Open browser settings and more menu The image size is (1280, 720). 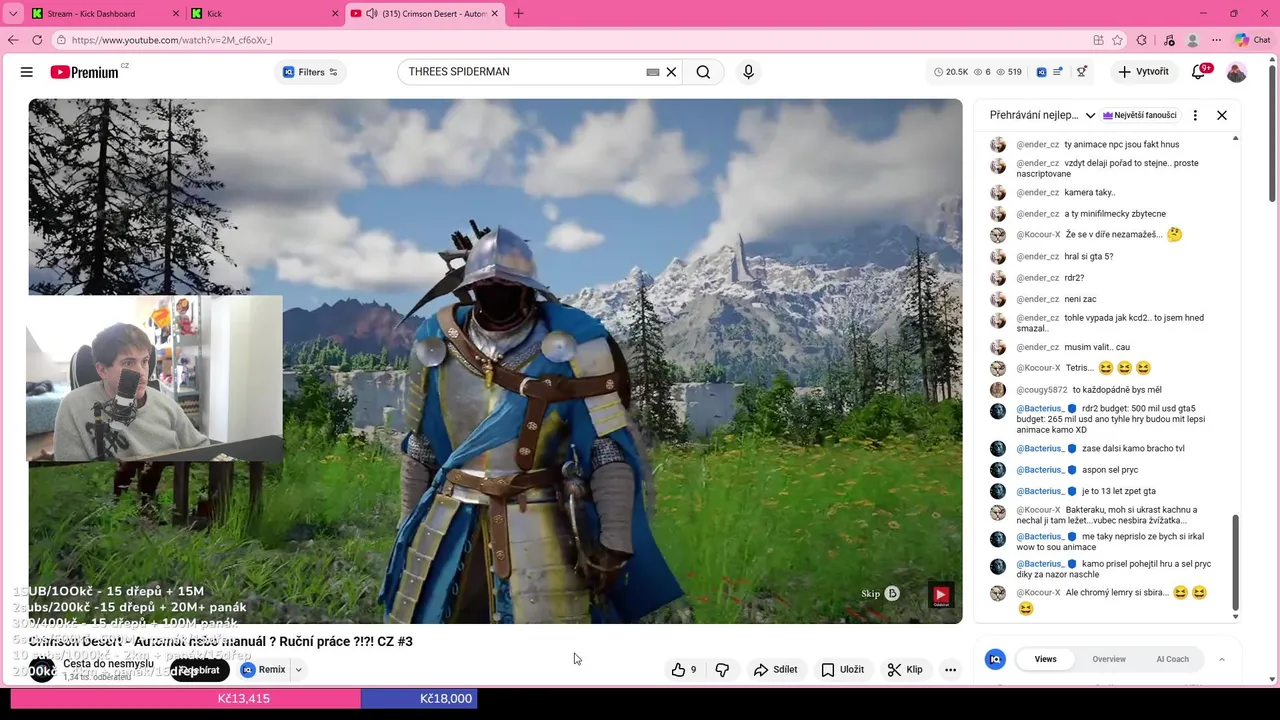1216,40
